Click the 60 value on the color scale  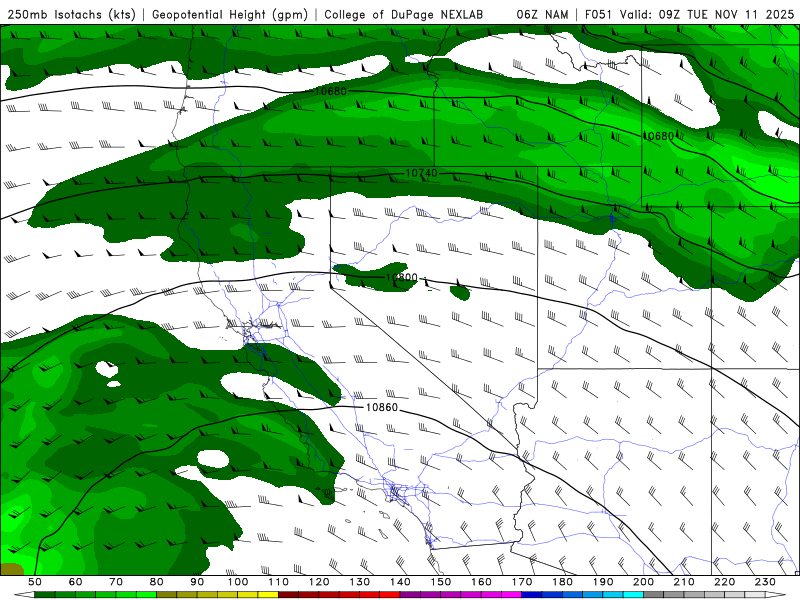tap(76, 582)
